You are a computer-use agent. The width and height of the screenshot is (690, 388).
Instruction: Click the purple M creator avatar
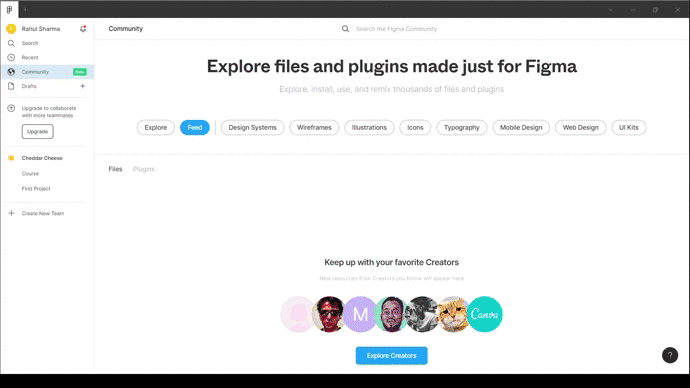tap(360, 314)
